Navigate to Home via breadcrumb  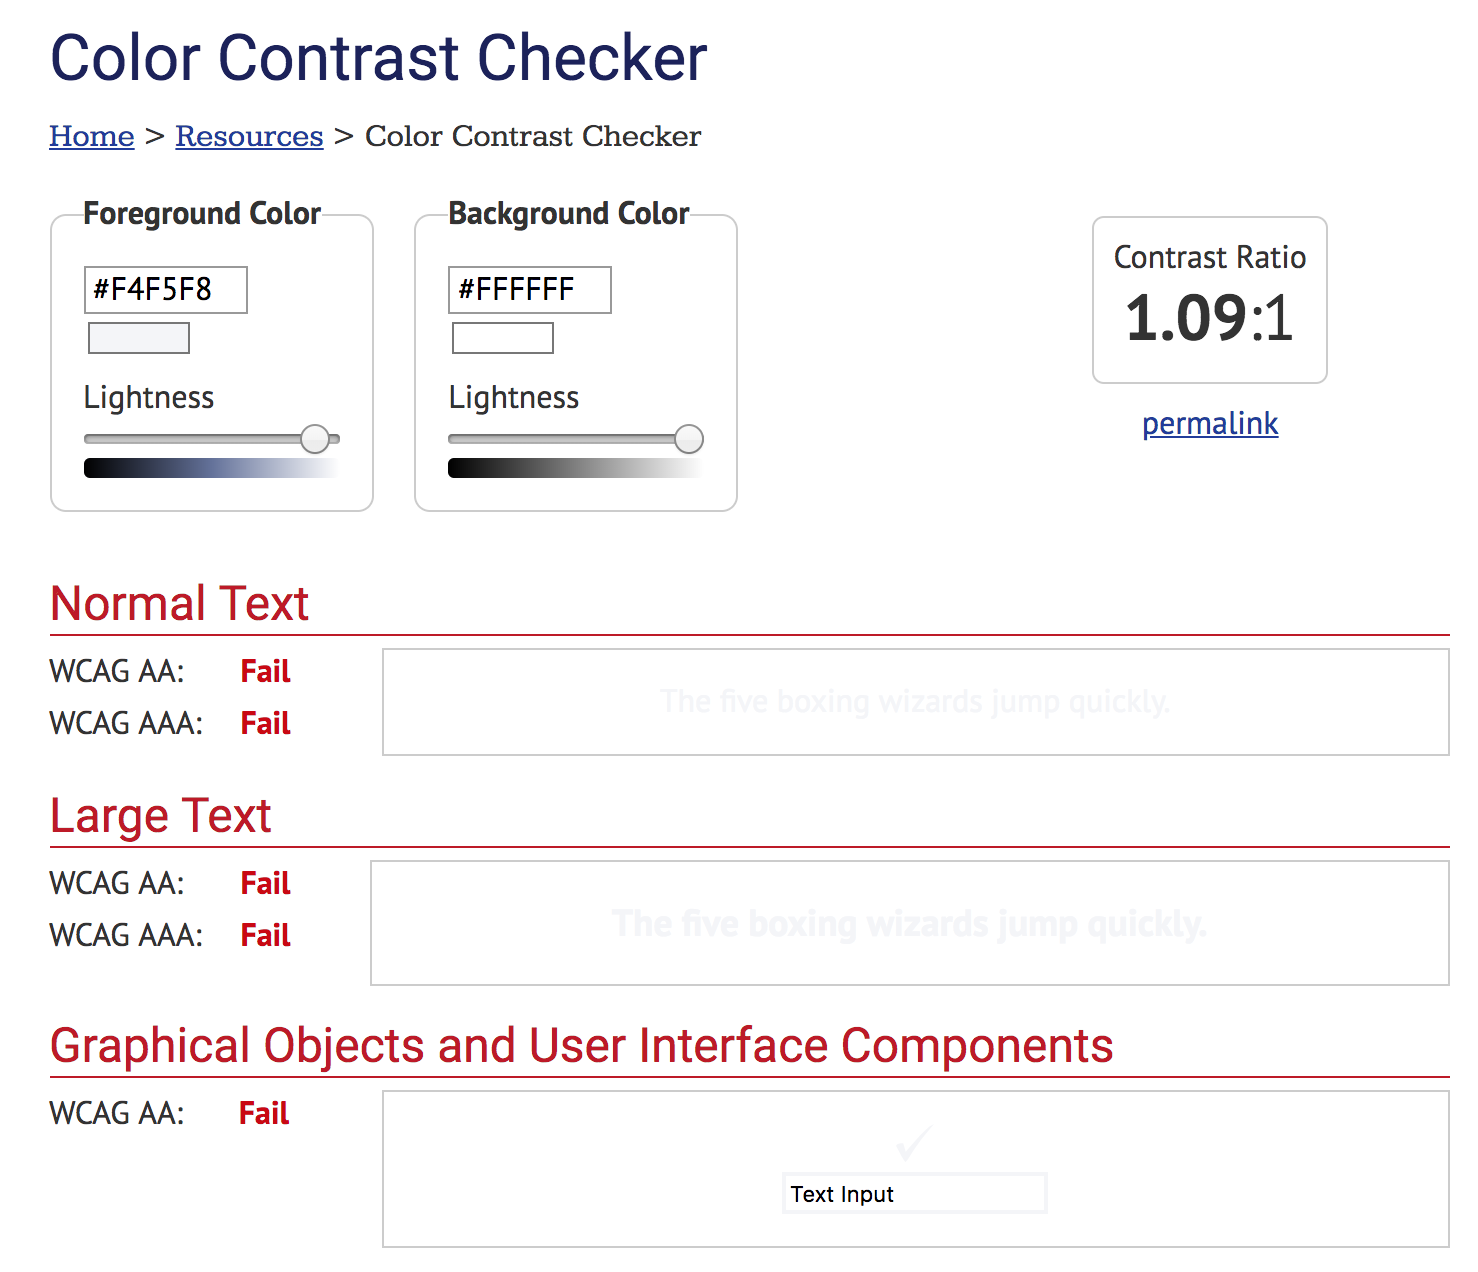click(x=91, y=136)
